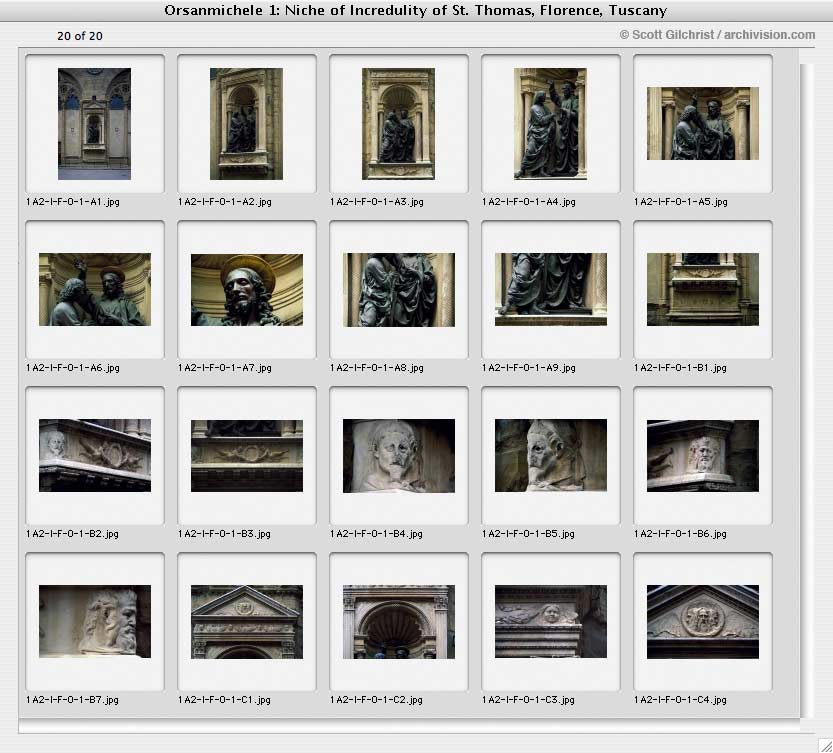Viewport: 833px width, 753px height.
Task: Click the '20 of 20' image count
Action: (80, 36)
